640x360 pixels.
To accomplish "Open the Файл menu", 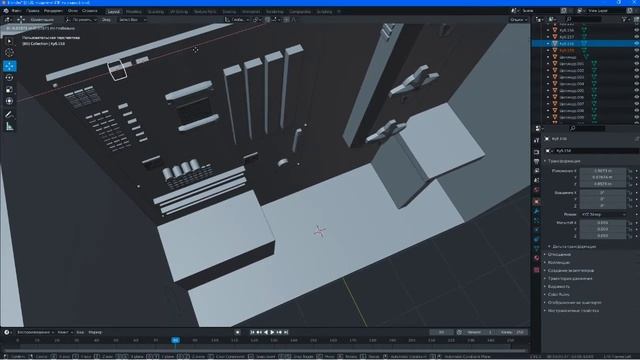I will coord(16,11).
